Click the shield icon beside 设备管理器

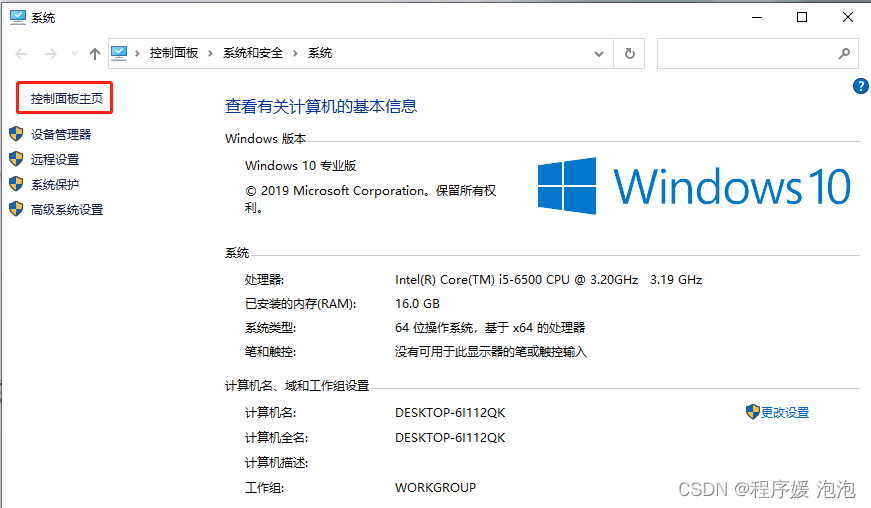16,134
